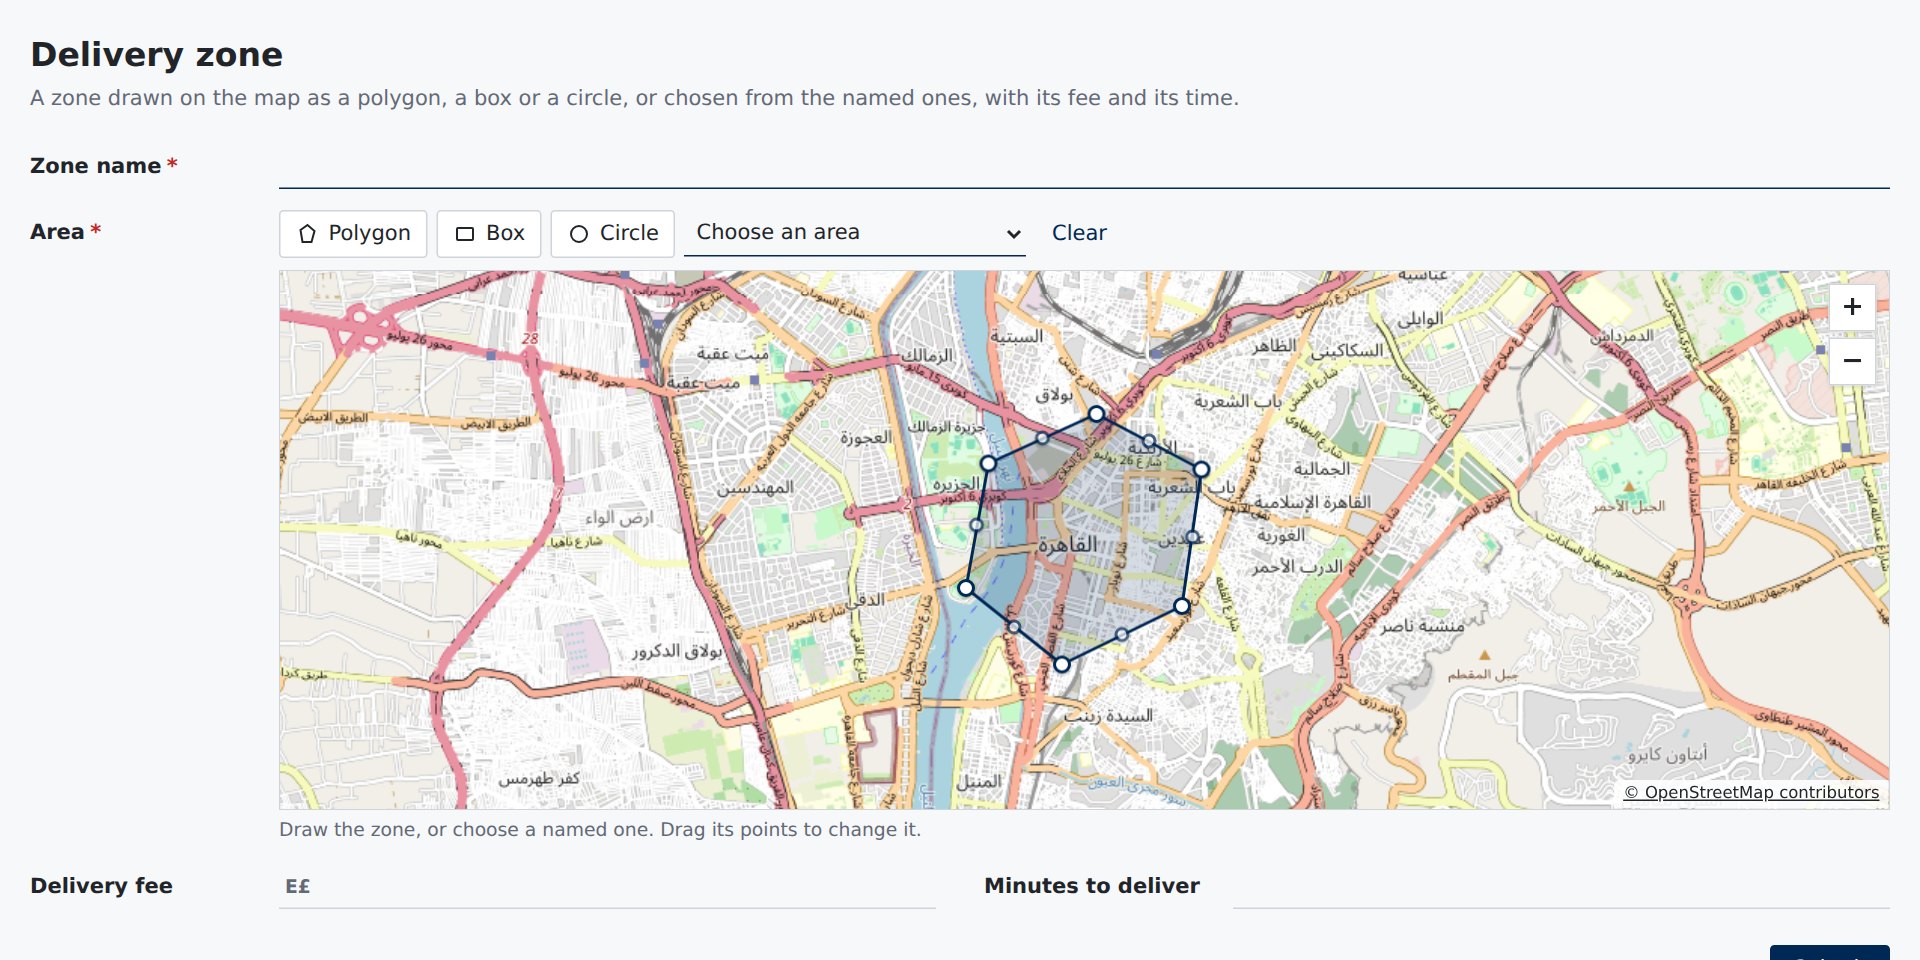
Task: Focus the Delivery fee input field
Action: tap(607, 886)
